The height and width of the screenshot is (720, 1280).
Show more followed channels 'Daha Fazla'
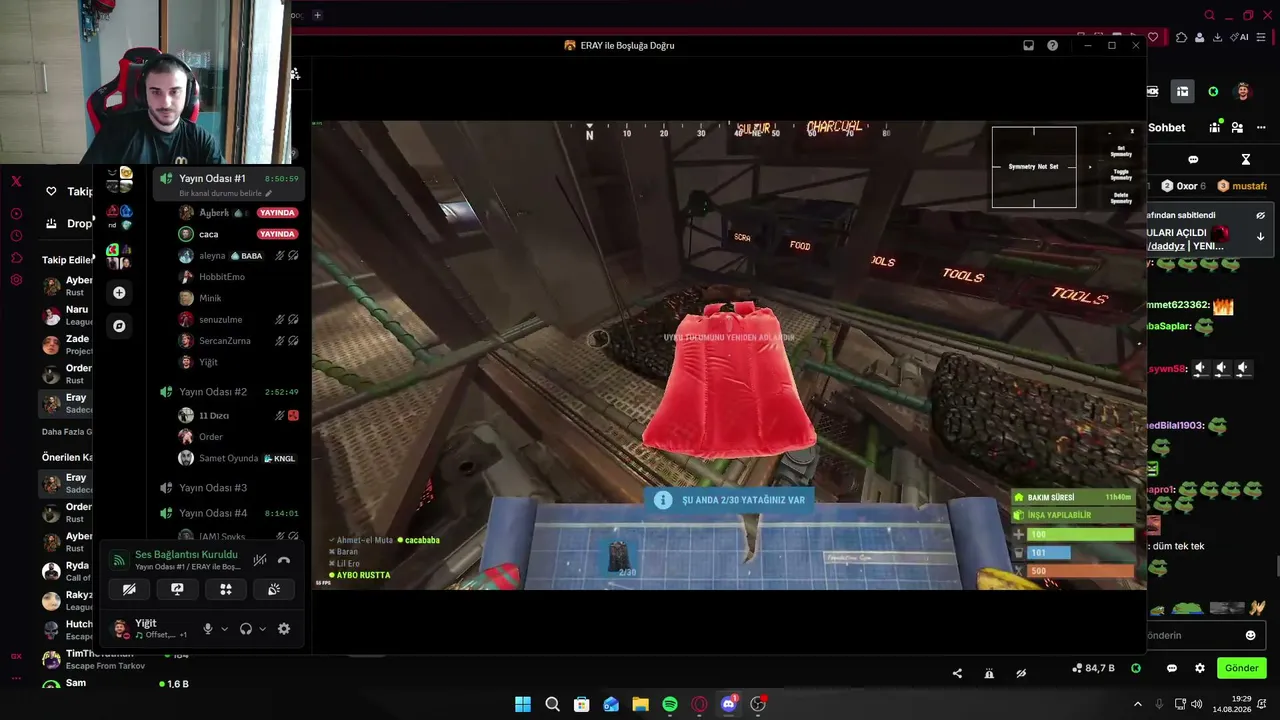click(x=66, y=432)
